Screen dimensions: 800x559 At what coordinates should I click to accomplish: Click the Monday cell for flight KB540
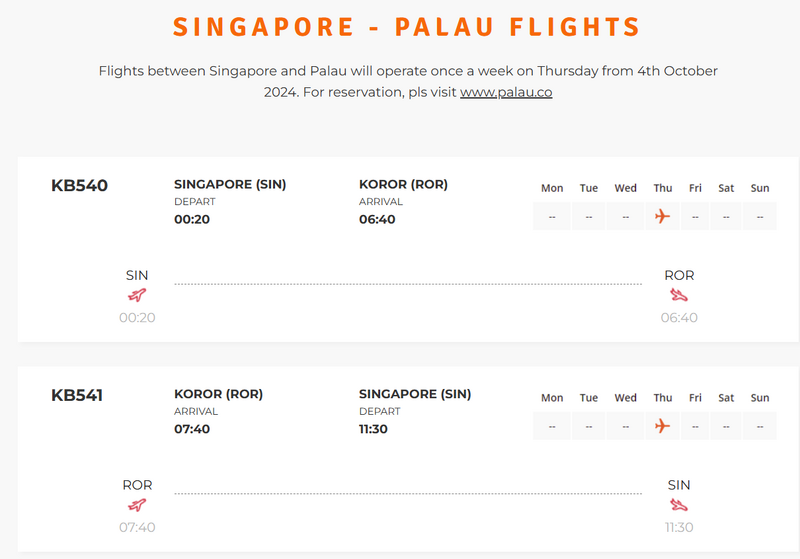(552, 216)
